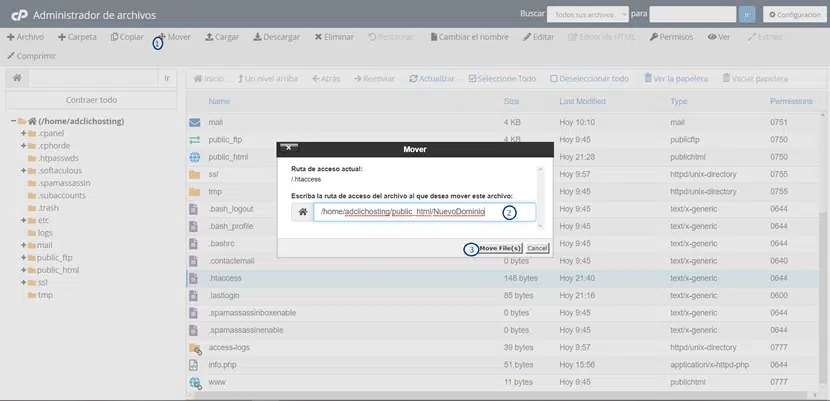
Task: Click Cancel in the Mover dialog
Action: pyautogui.click(x=537, y=247)
